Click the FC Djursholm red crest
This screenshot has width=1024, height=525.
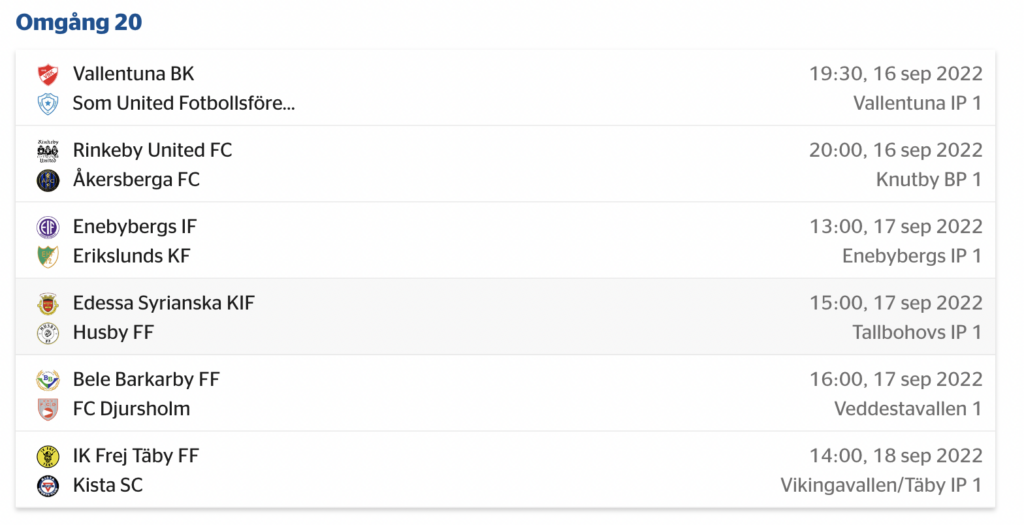coord(48,409)
